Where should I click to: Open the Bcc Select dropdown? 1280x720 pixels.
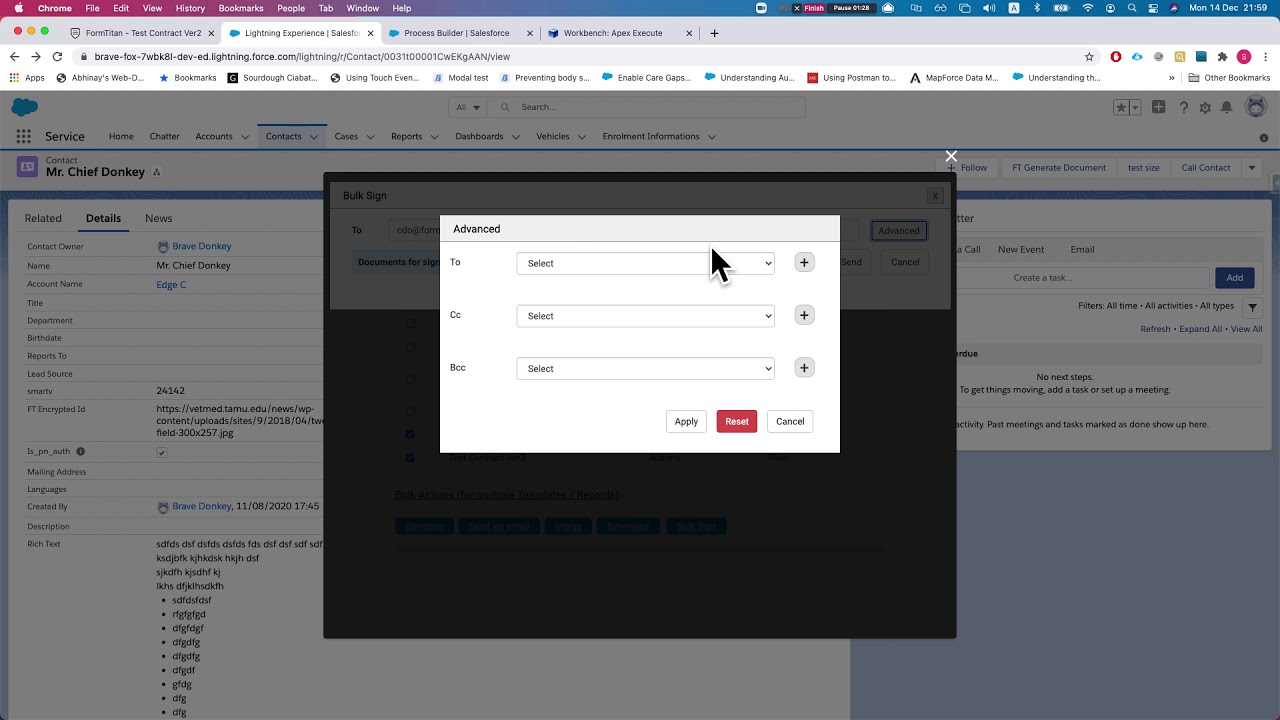click(x=645, y=369)
